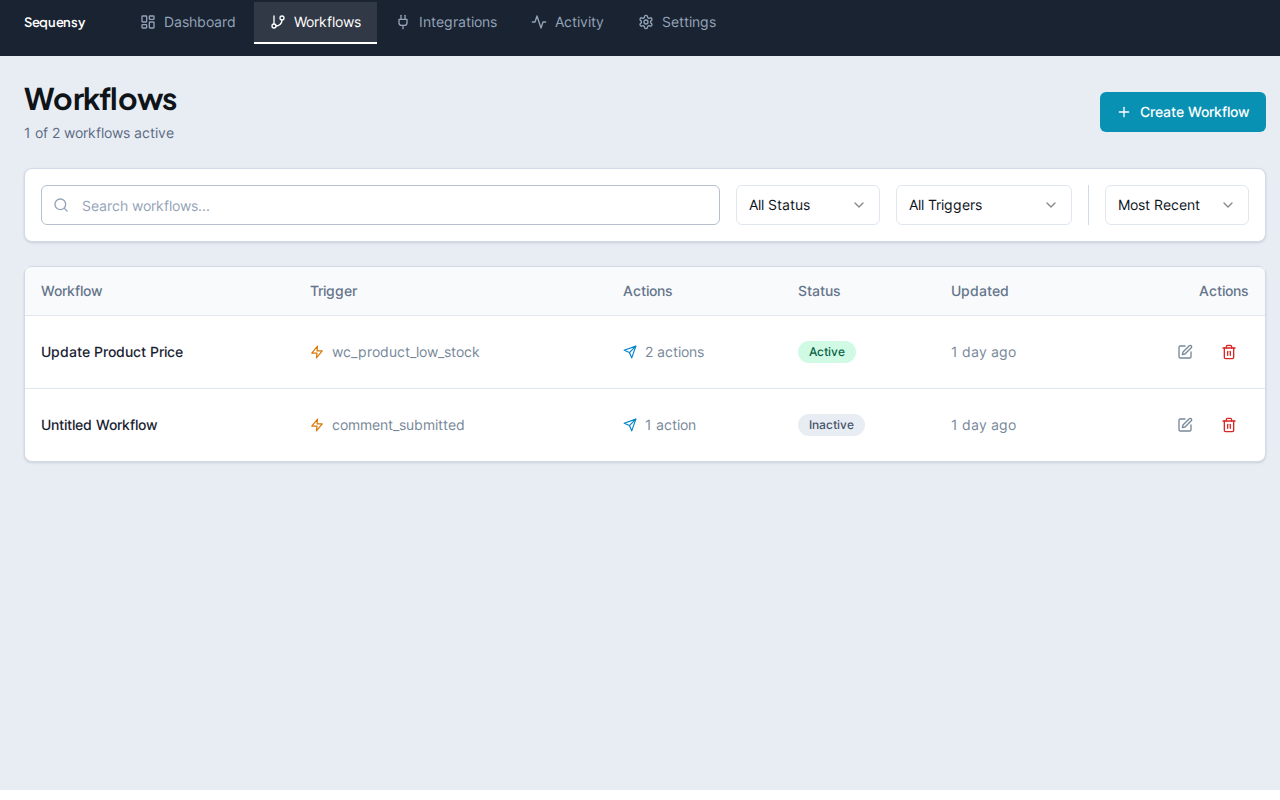Open the edit icon for Untitled Workflow
Viewport: 1280px width, 800px height.
1184,424
